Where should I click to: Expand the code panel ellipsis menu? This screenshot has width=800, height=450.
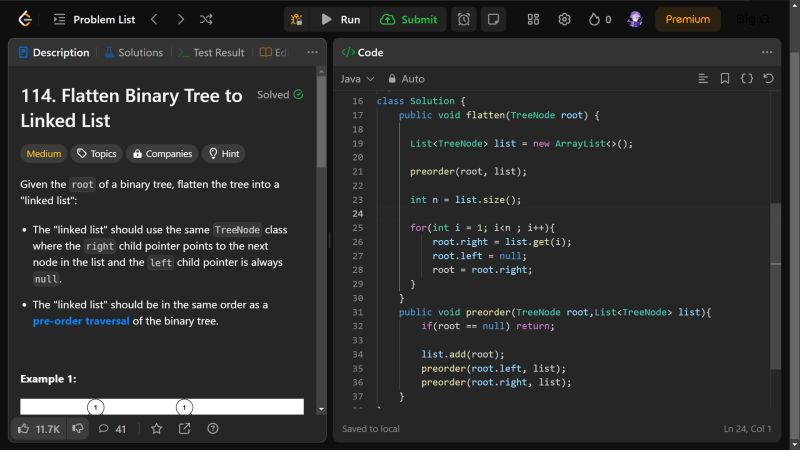(767, 52)
